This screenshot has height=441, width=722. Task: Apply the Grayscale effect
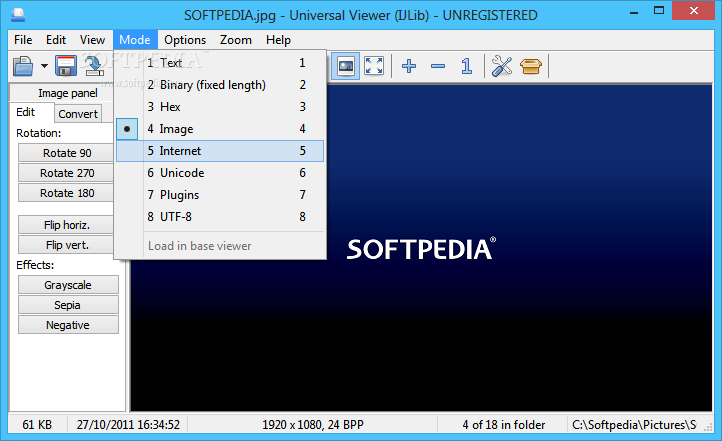[68, 285]
